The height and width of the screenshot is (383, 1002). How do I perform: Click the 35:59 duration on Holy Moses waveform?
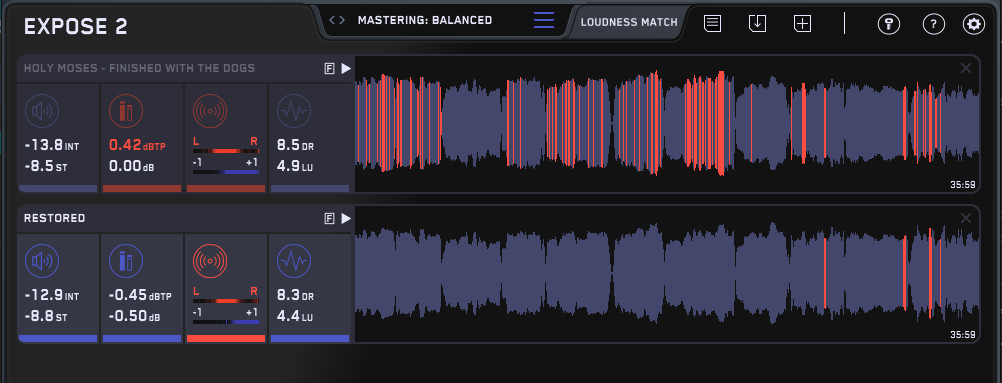[x=962, y=185]
